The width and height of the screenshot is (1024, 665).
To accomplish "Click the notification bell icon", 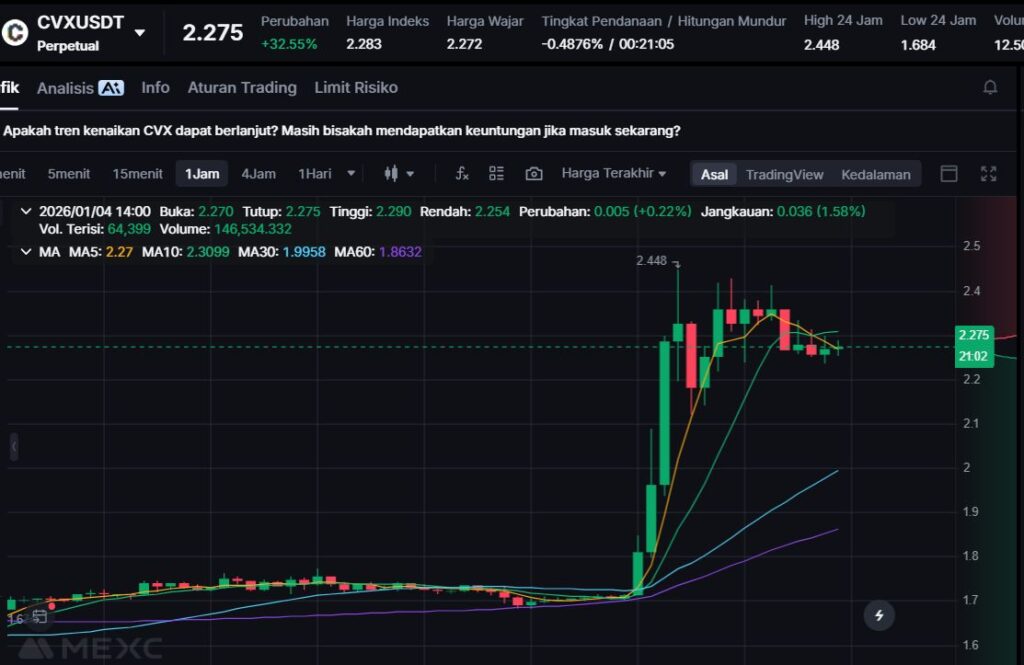I will pyautogui.click(x=990, y=88).
